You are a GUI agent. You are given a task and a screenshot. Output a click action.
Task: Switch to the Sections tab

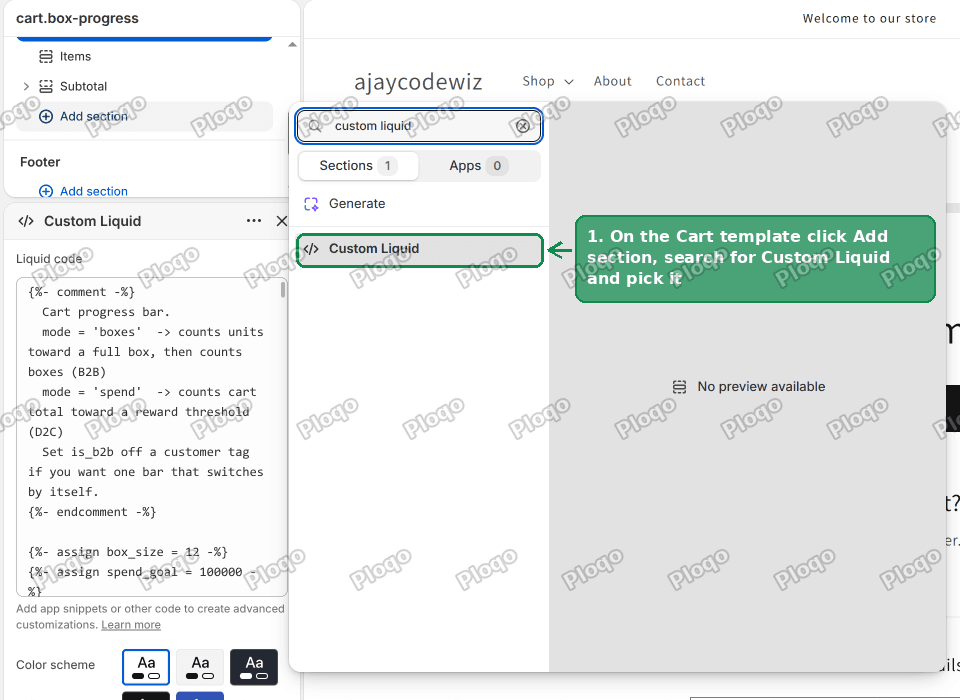tap(359, 165)
